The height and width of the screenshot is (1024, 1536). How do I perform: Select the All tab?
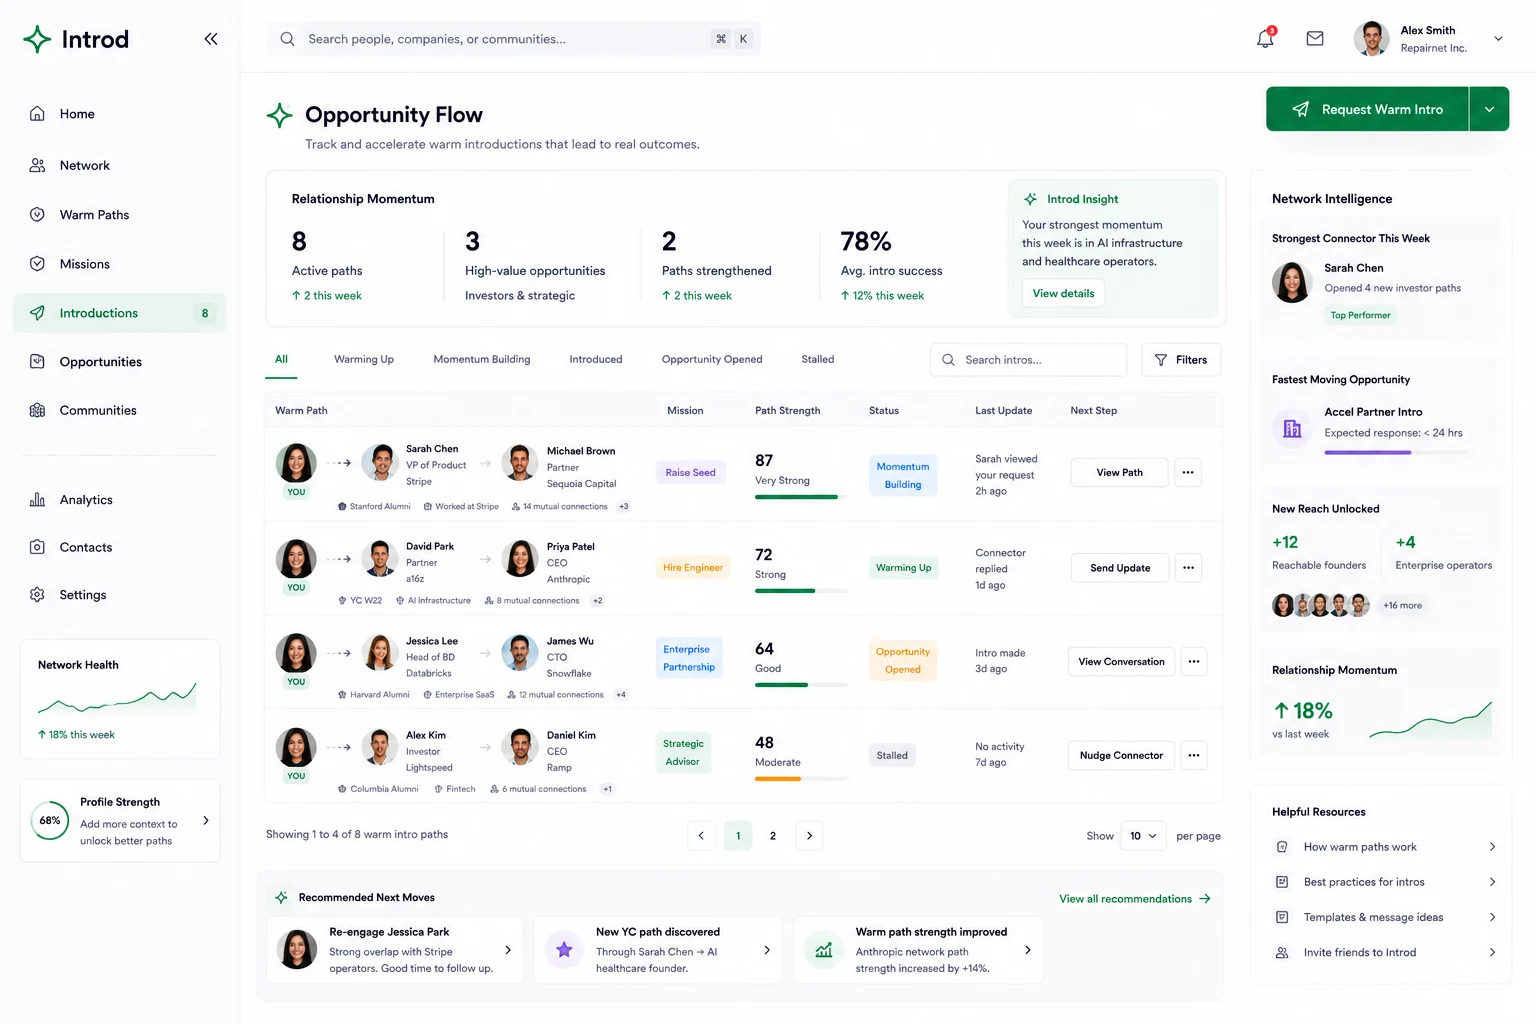point(281,360)
